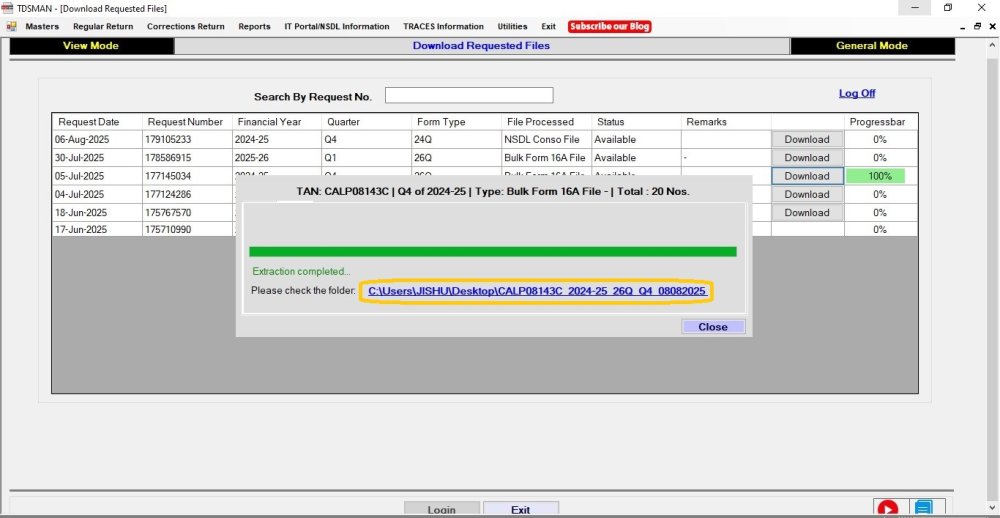Click the TAN CALP08143C dialog title text
Screen dimensions: 1000x518
point(493,191)
